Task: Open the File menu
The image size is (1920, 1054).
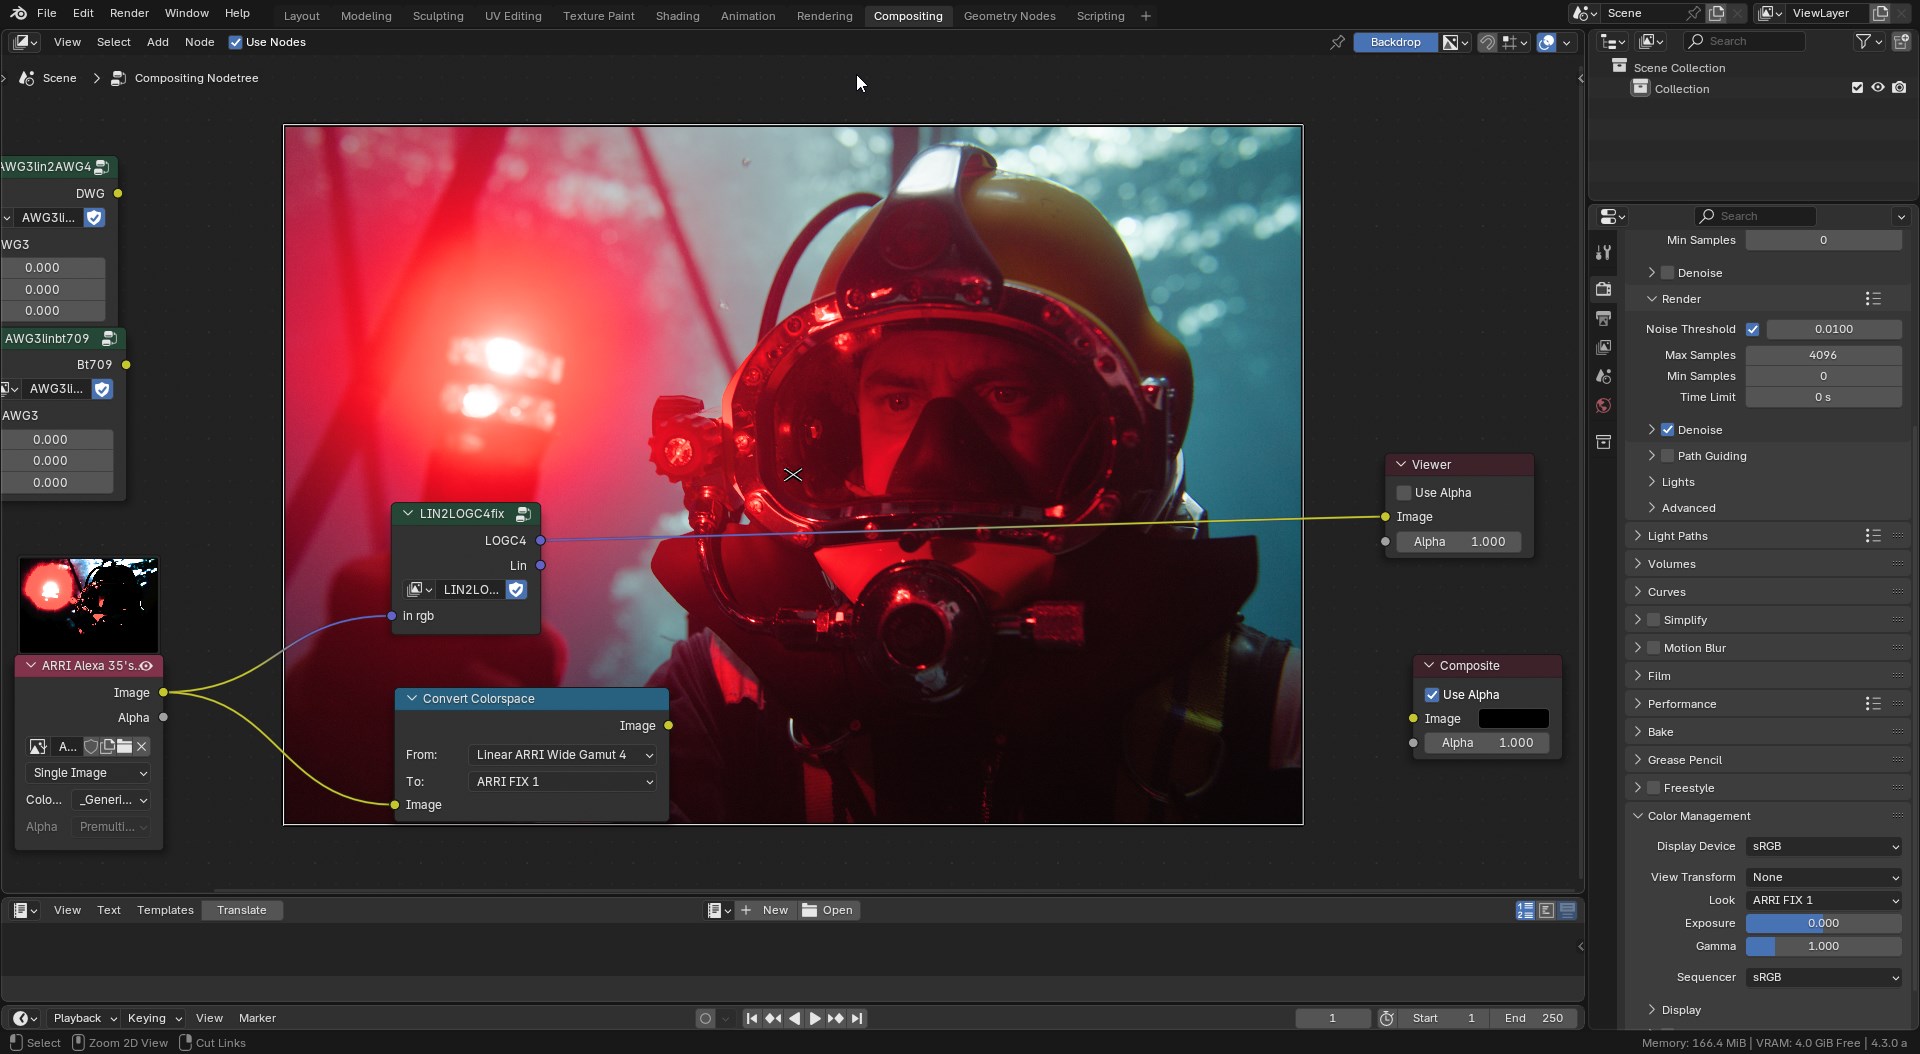Action: pyautogui.click(x=46, y=13)
